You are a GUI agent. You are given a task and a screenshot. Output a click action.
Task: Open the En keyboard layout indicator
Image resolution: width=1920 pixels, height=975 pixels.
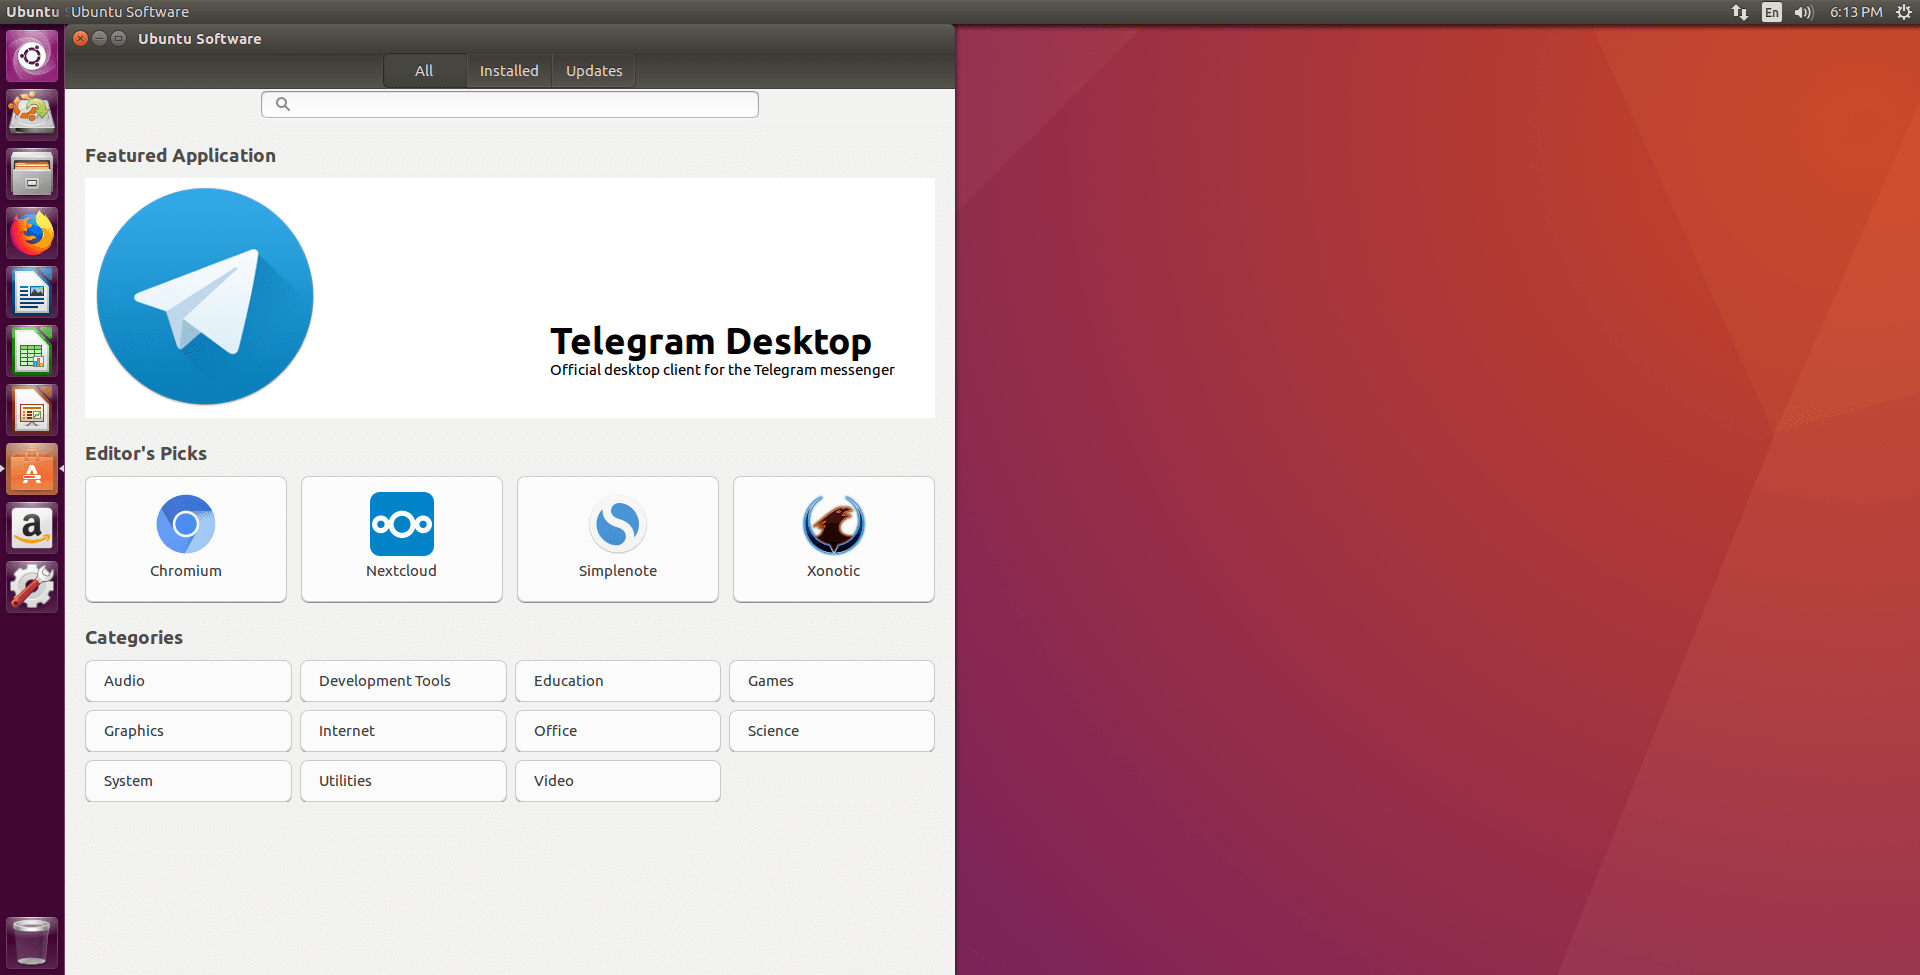(1772, 12)
